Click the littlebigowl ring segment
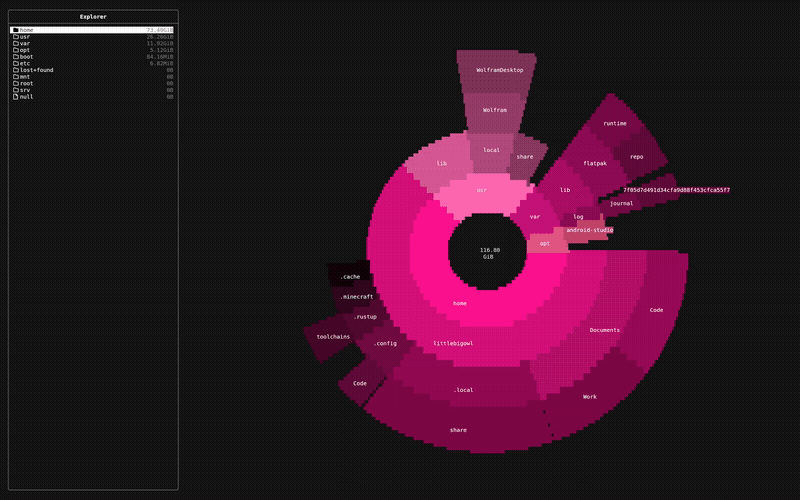The width and height of the screenshot is (800, 500). click(x=453, y=343)
